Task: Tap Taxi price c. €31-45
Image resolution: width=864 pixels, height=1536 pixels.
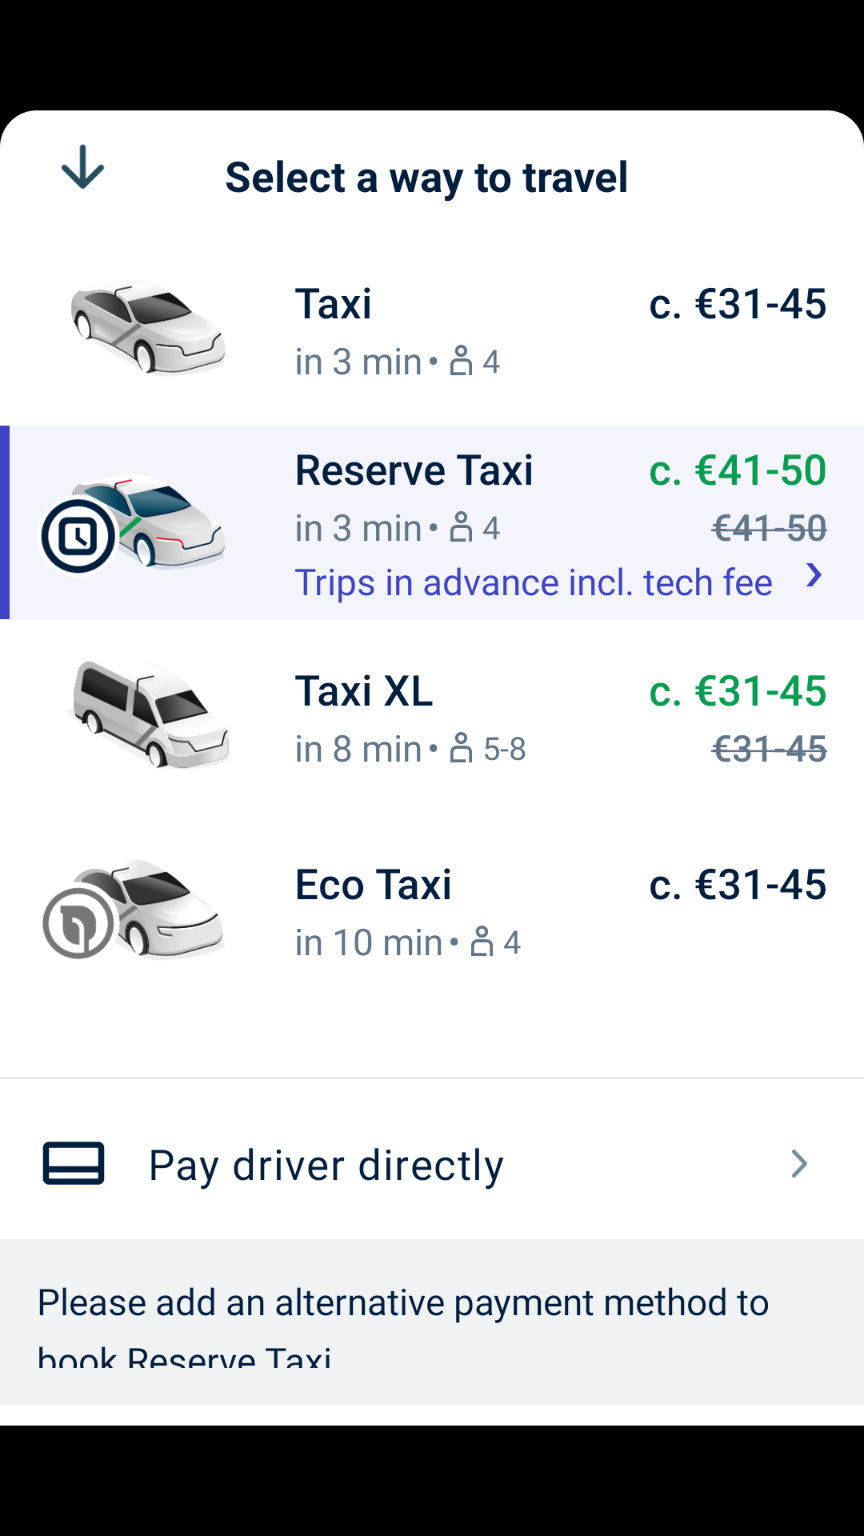Action: coord(738,304)
